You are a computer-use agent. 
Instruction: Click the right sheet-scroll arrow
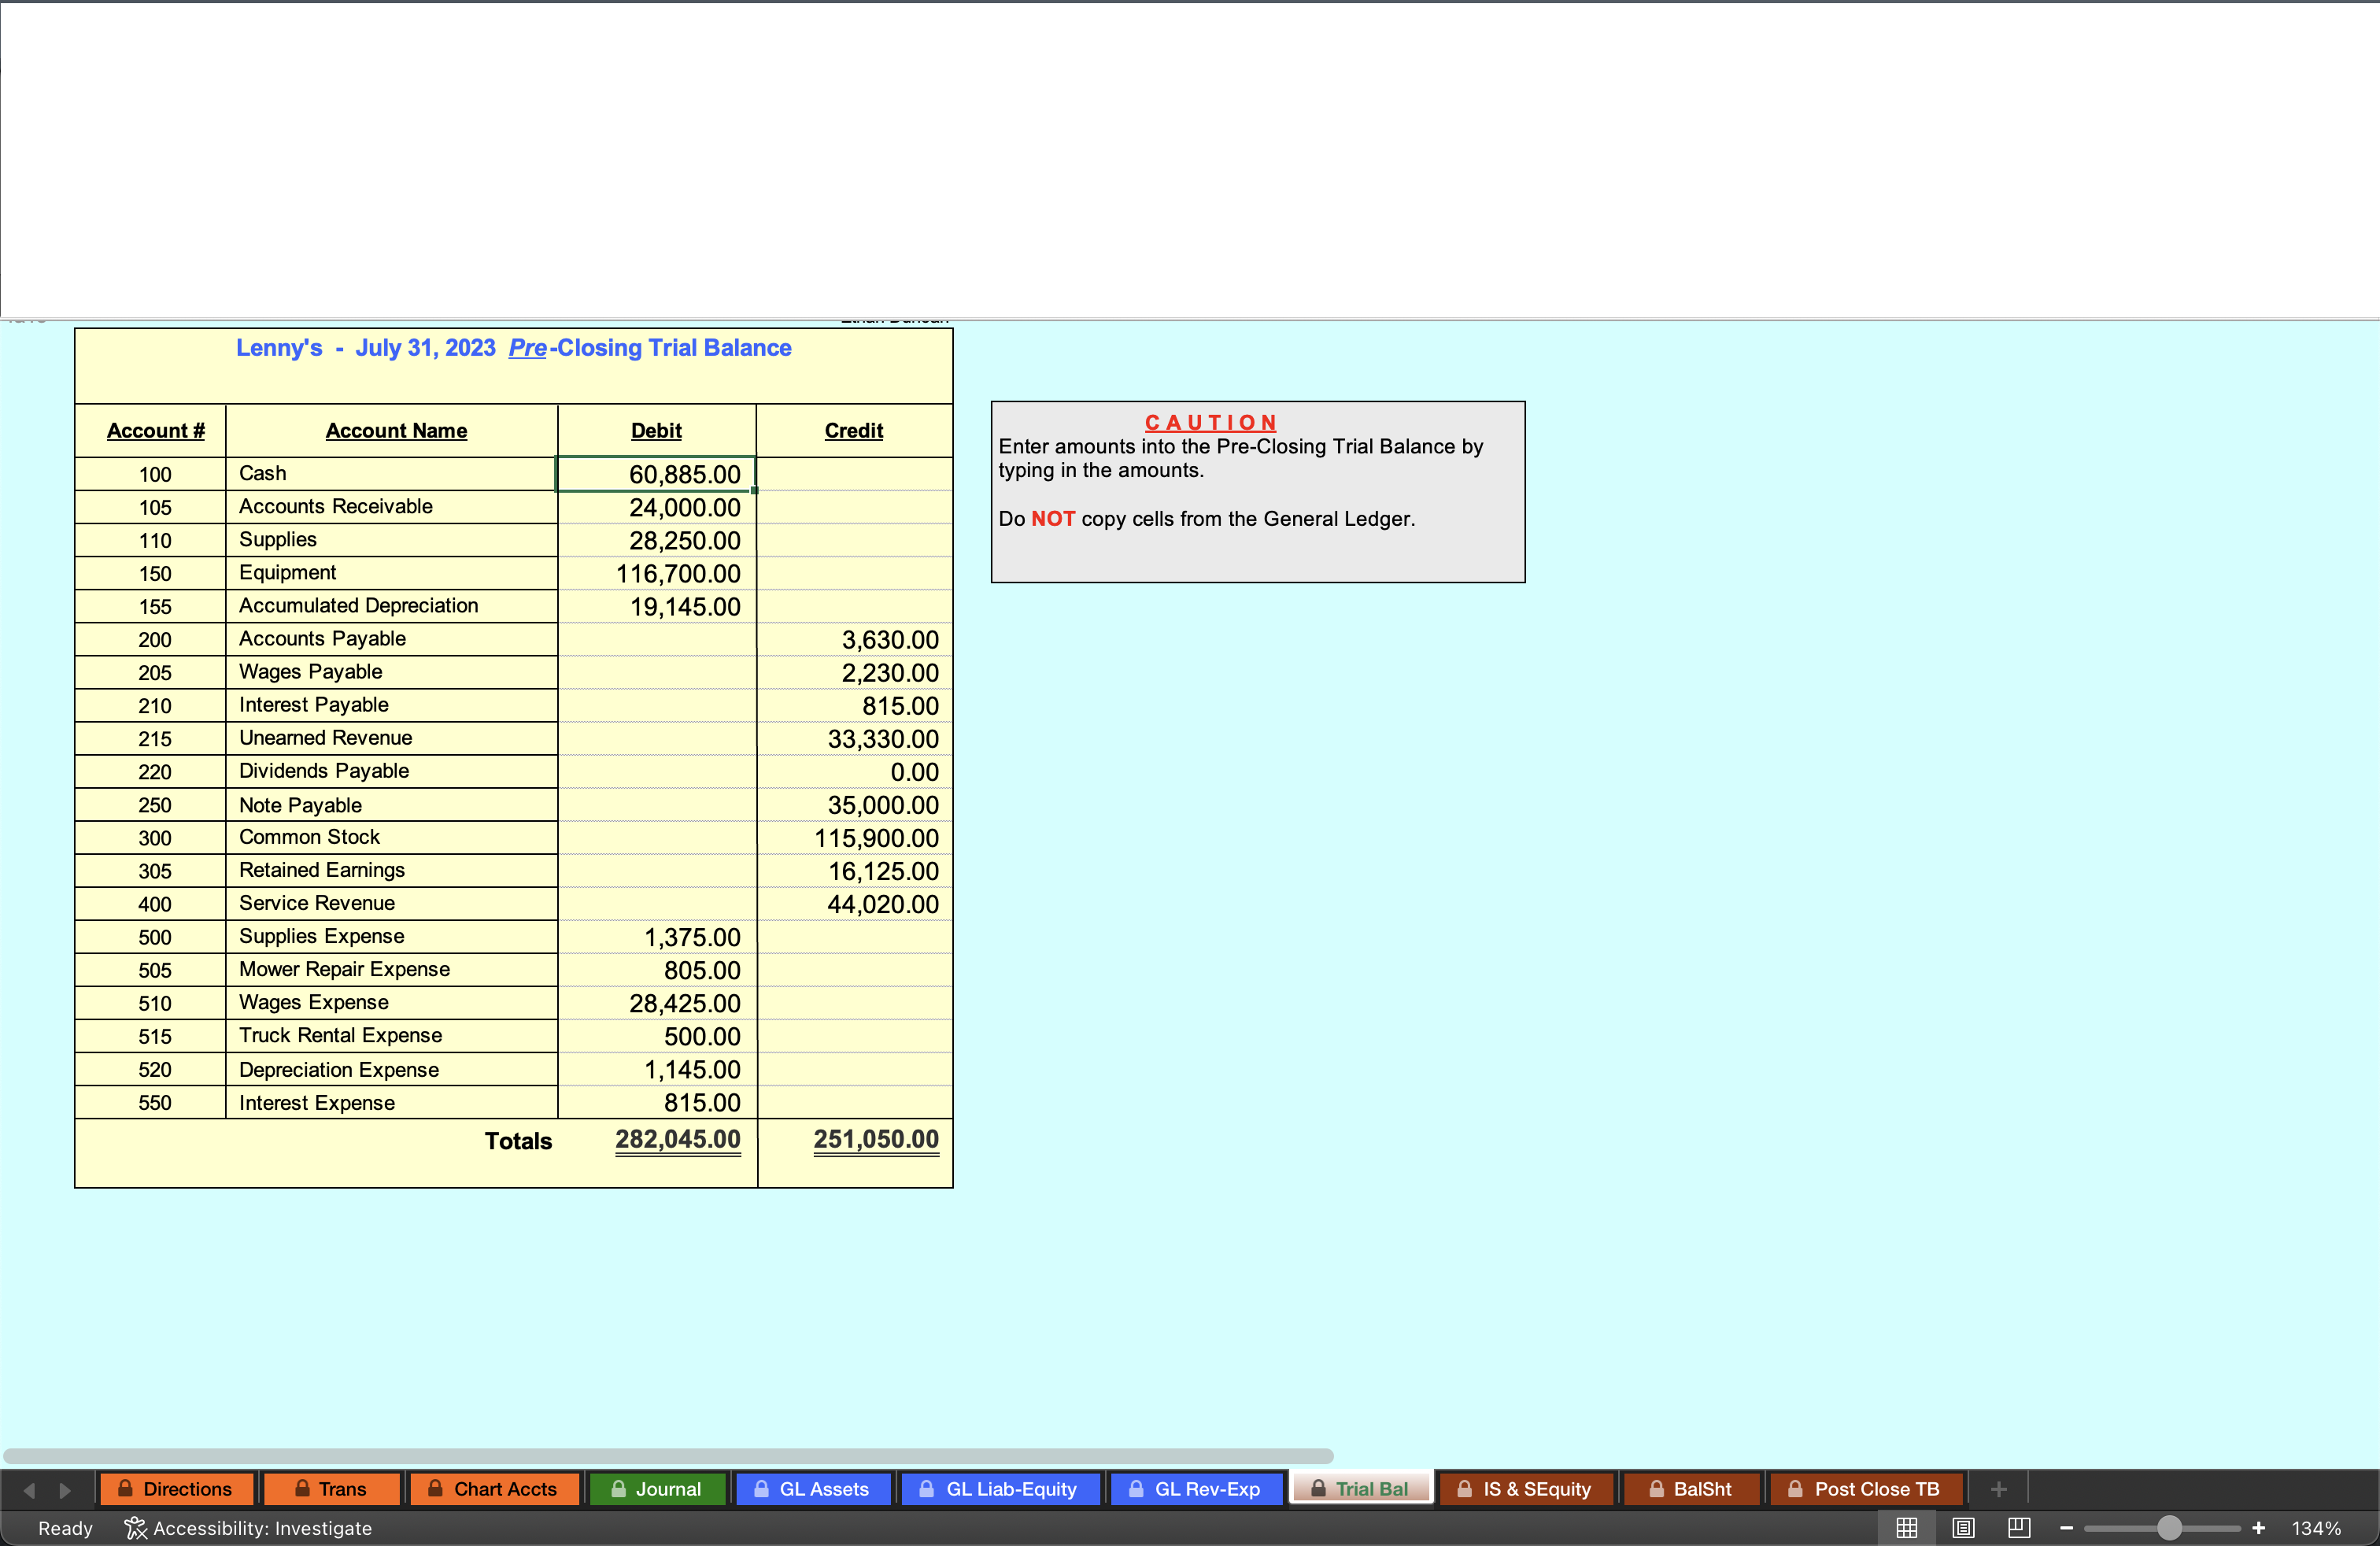pyautogui.click(x=66, y=1489)
